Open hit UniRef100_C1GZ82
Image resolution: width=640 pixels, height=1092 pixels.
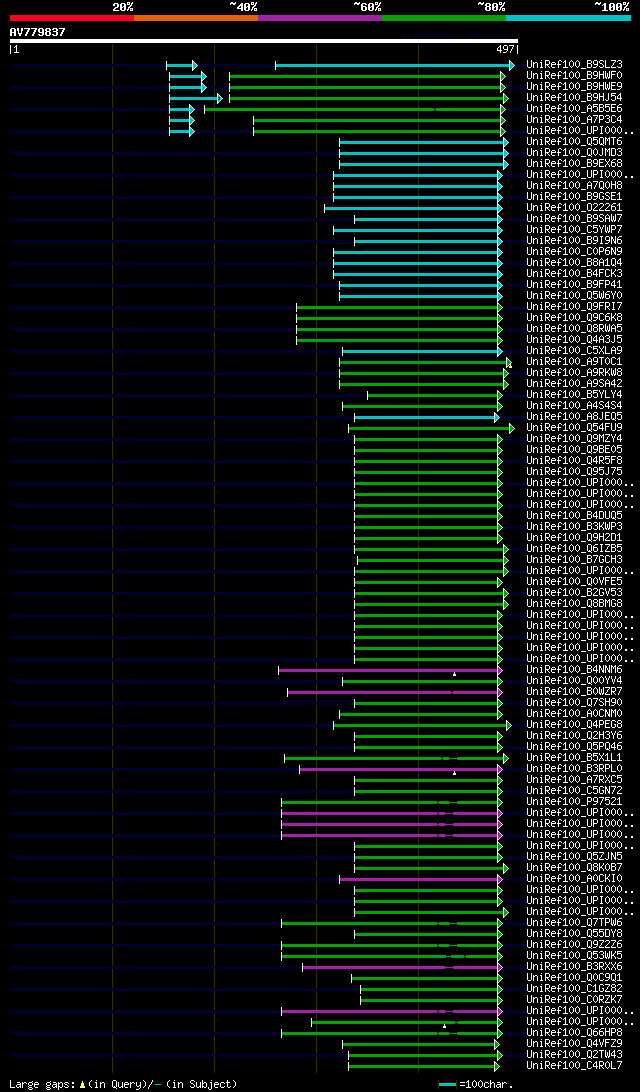click(574, 989)
